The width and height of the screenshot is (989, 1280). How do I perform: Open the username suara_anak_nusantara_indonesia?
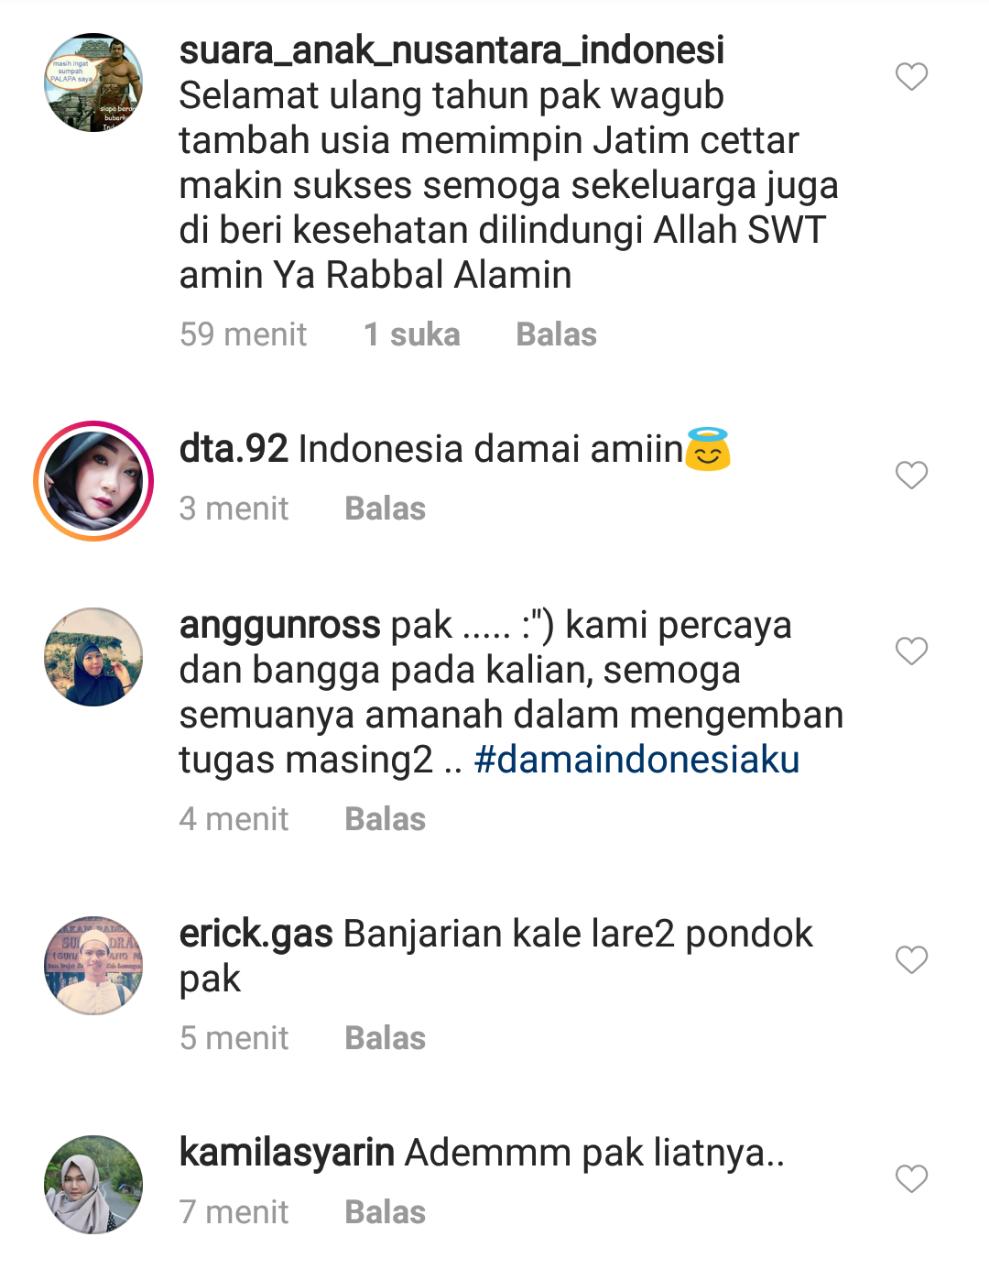click(452, 50)
